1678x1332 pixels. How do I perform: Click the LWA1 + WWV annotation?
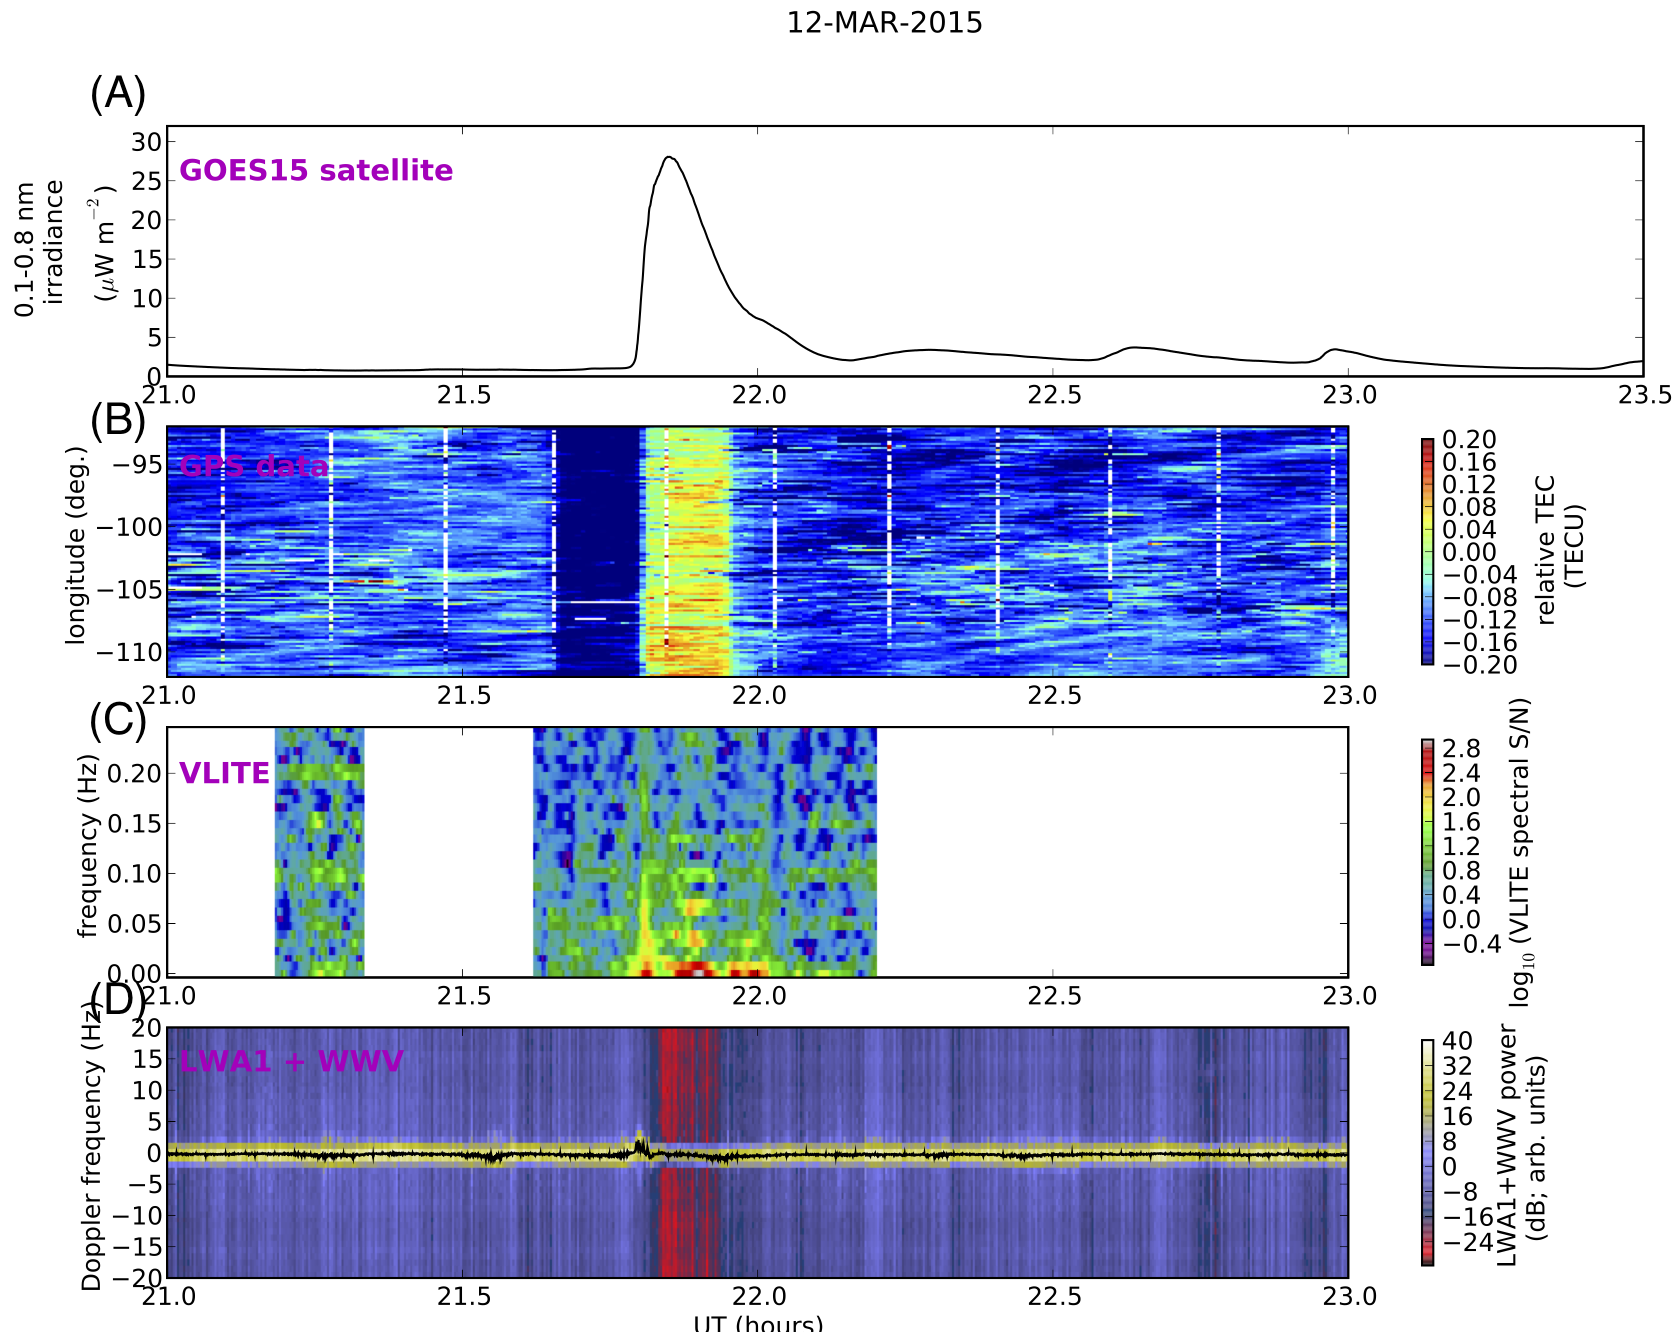click(291, 1060)
